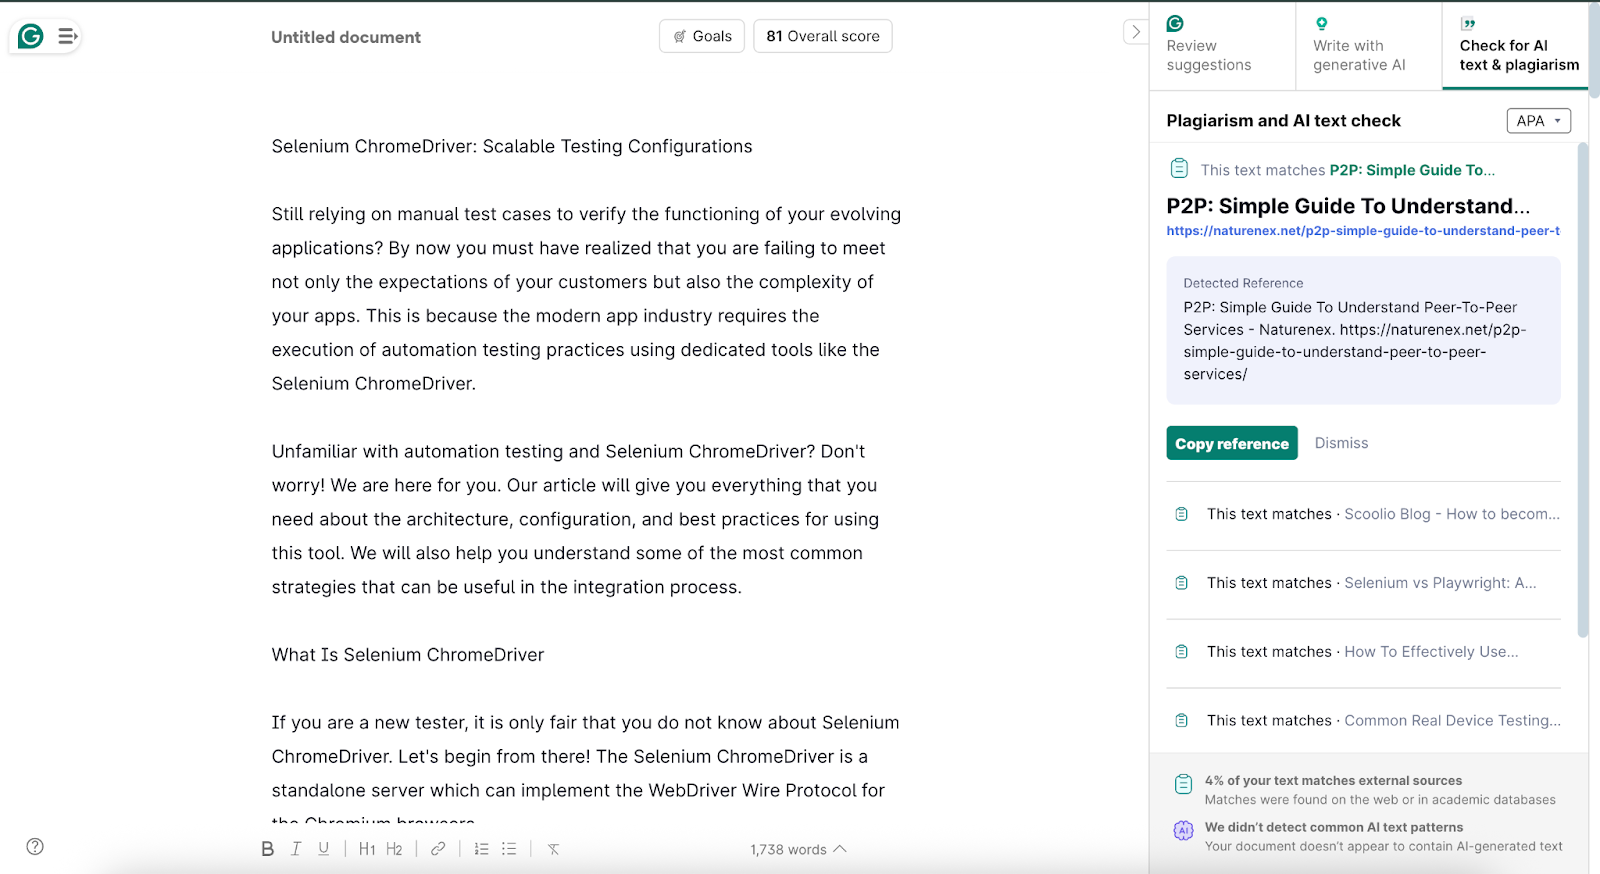Click the Detected Reference text box
Screen dimensions: 1600x874
point(1363,330)
